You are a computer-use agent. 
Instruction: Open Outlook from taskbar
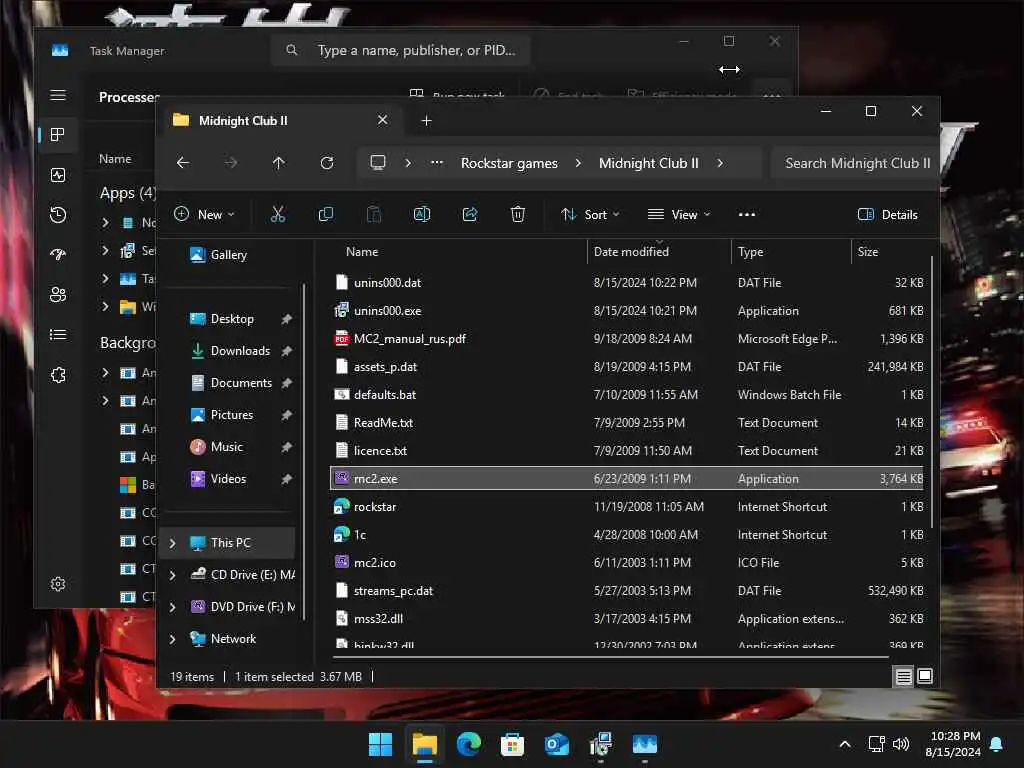click(x=556, y=744)
